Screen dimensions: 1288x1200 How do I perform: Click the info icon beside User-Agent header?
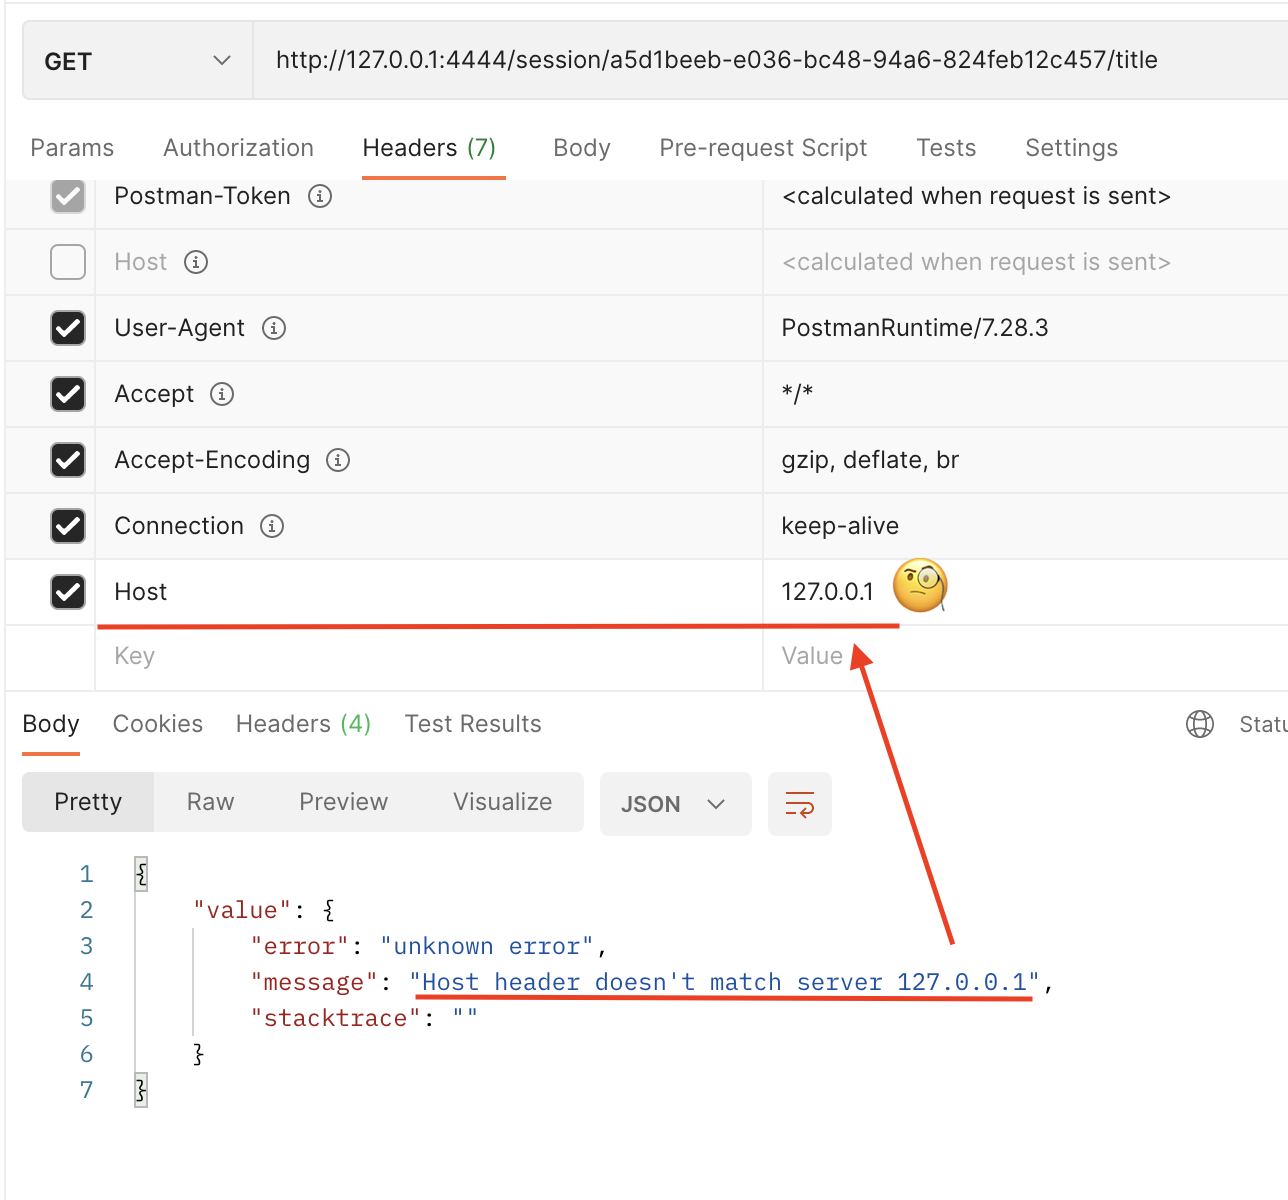[x=274, y=328]
